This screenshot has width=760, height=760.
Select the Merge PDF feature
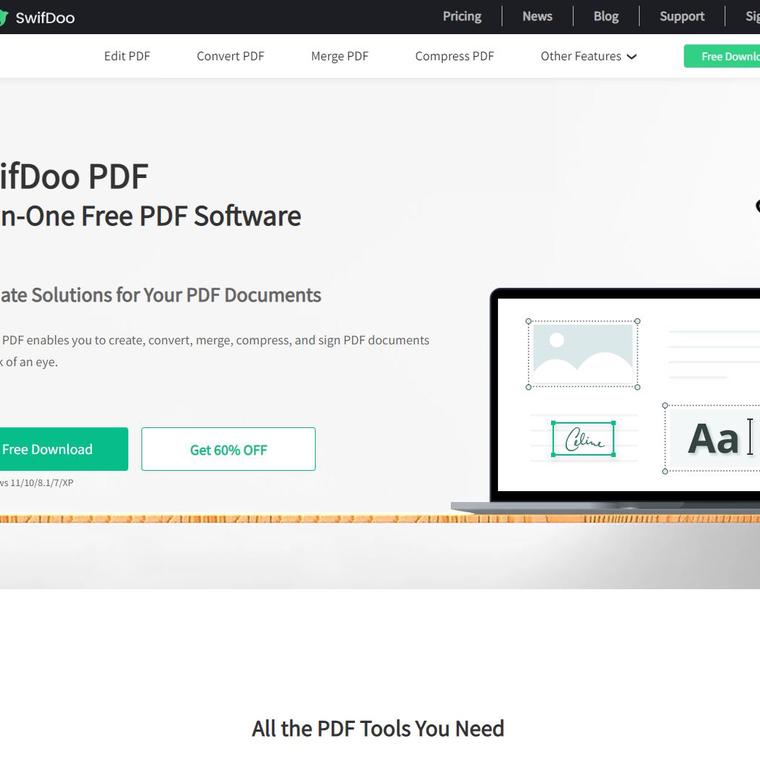[339, 56]
